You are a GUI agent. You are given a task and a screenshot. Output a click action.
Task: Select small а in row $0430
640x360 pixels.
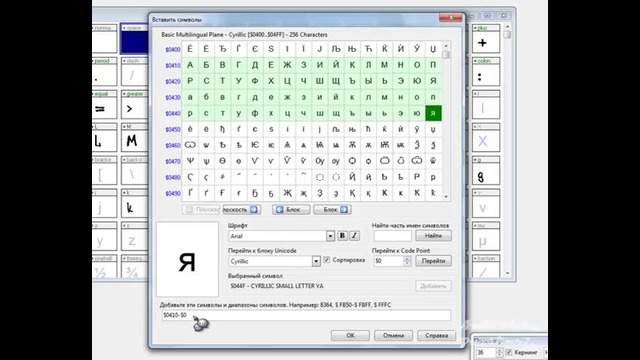190,97
